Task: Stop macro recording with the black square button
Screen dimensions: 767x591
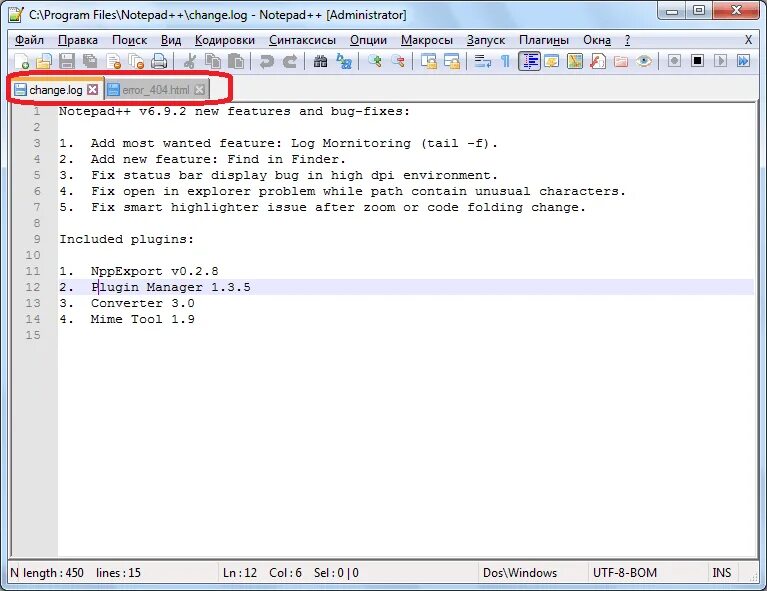Action: [x=698, y=62]
